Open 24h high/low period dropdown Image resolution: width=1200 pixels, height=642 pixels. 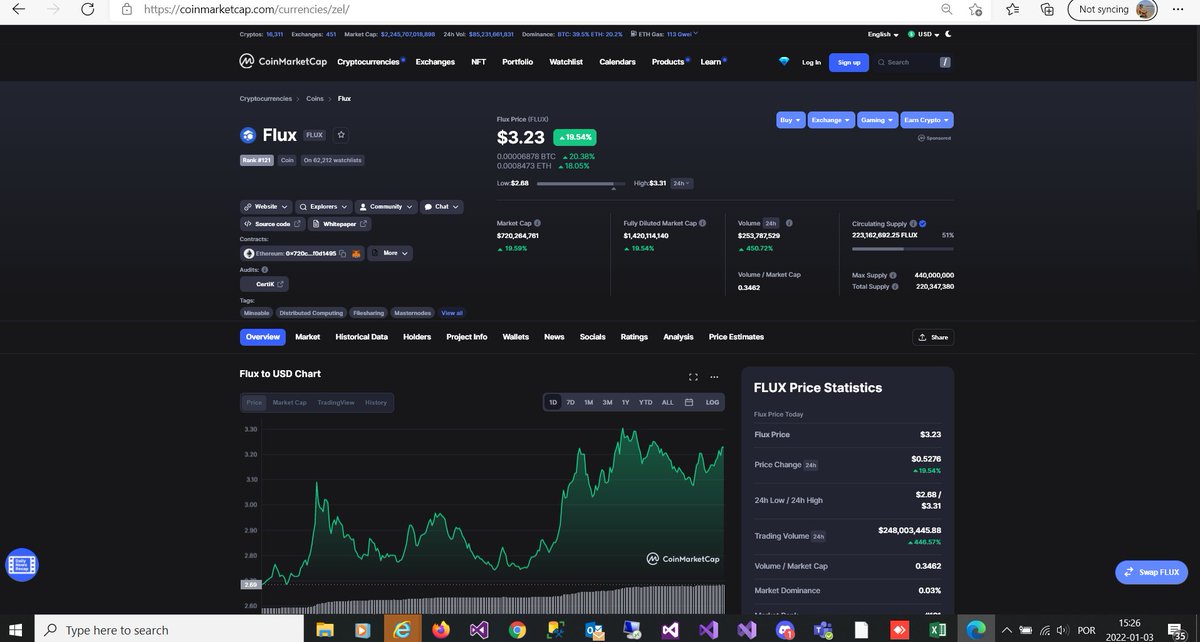tap(680, 184)
